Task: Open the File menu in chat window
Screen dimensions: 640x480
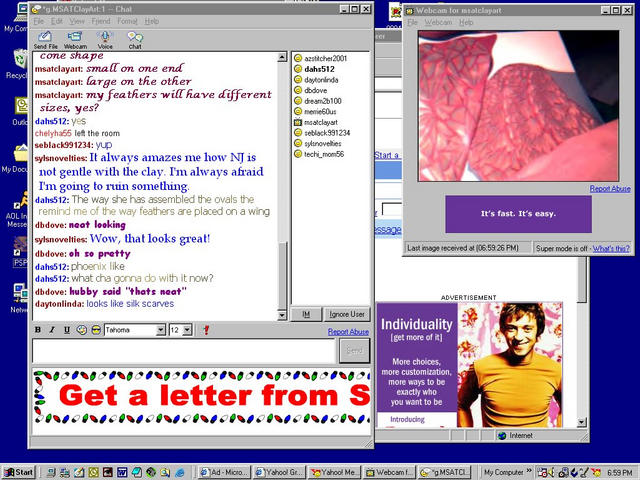Action: [x=39, y=21]
